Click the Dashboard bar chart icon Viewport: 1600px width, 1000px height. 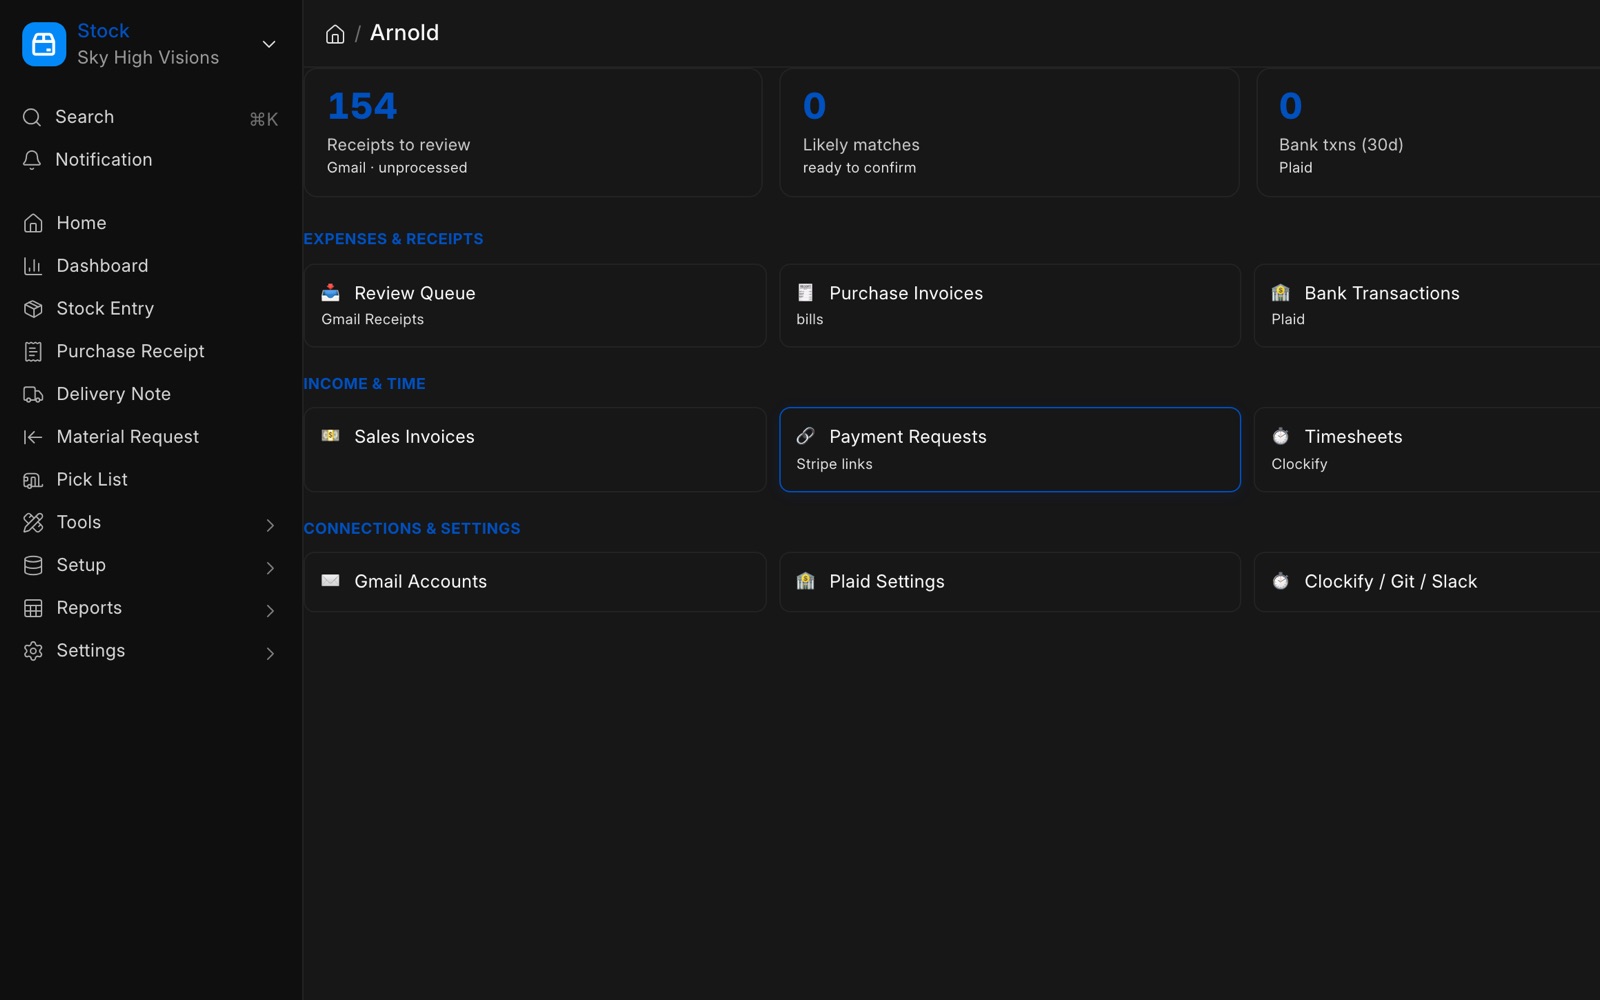[33, 266]
